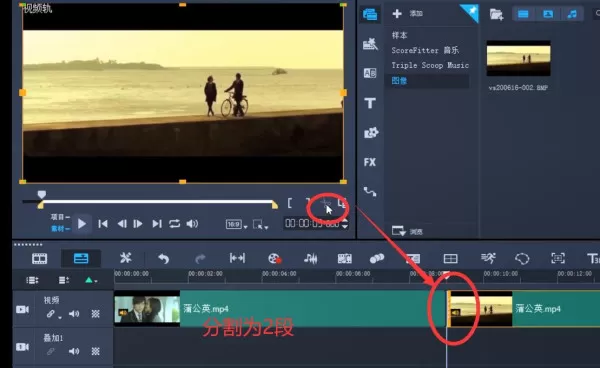Fit project in timeline window
The width and height of the screenshot is (600, 368).
[237, 258]
